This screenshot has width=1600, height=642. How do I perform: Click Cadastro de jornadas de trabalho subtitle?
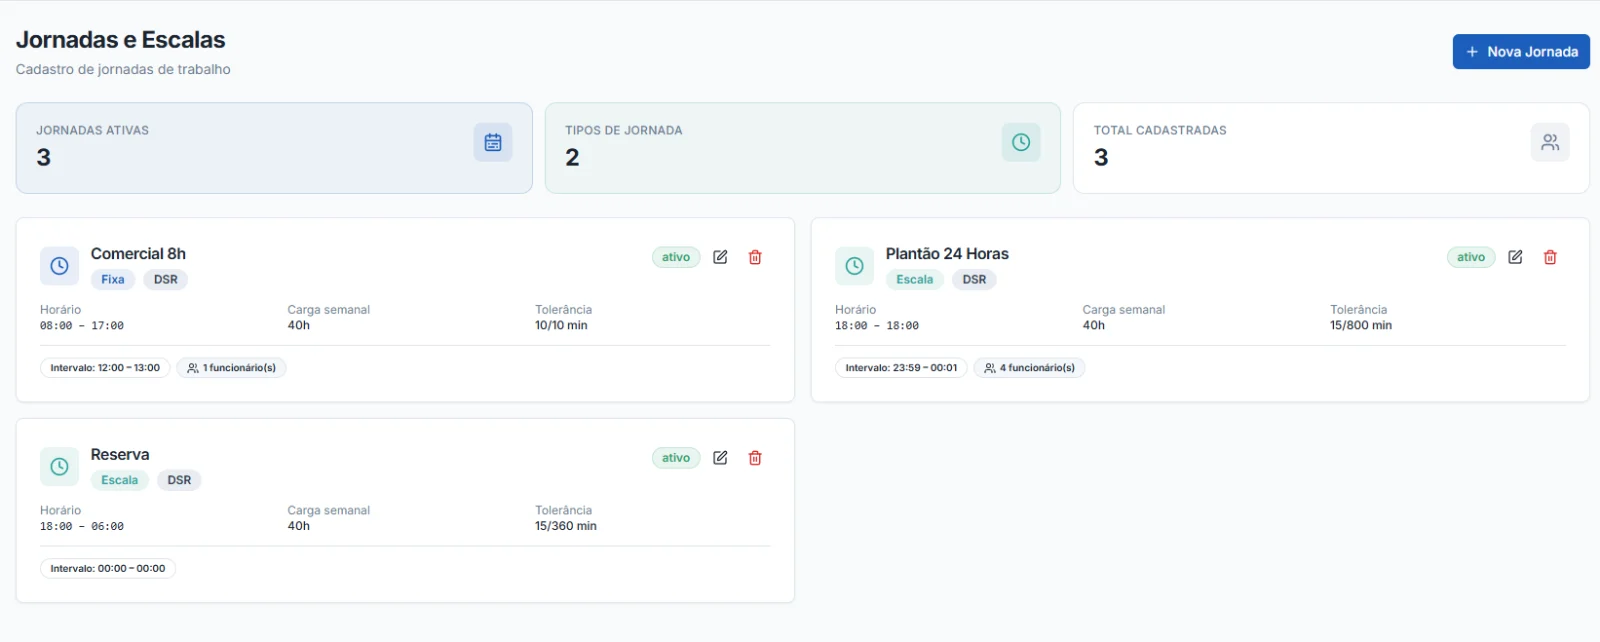(x=123, y=70)
